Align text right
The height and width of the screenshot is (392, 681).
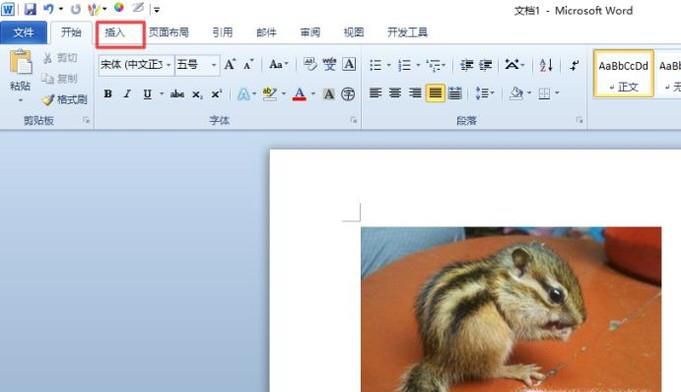pos(415,93)
